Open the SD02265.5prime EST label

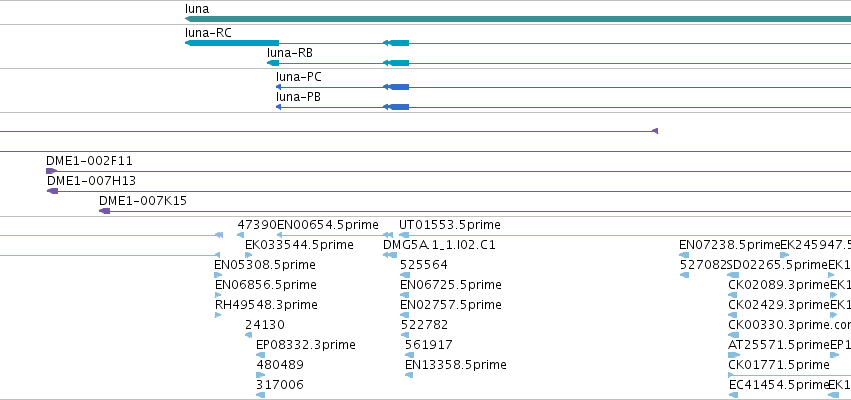(x=777, y=265)
